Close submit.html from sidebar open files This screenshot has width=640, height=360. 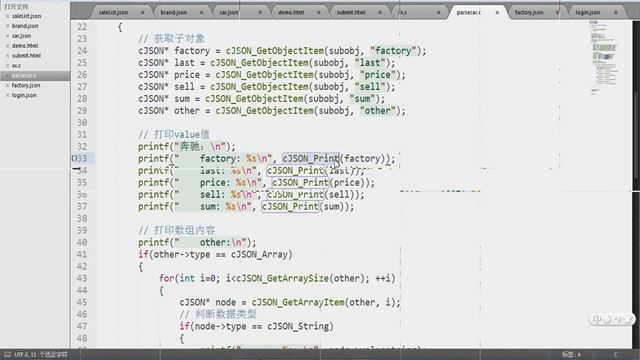7,56
